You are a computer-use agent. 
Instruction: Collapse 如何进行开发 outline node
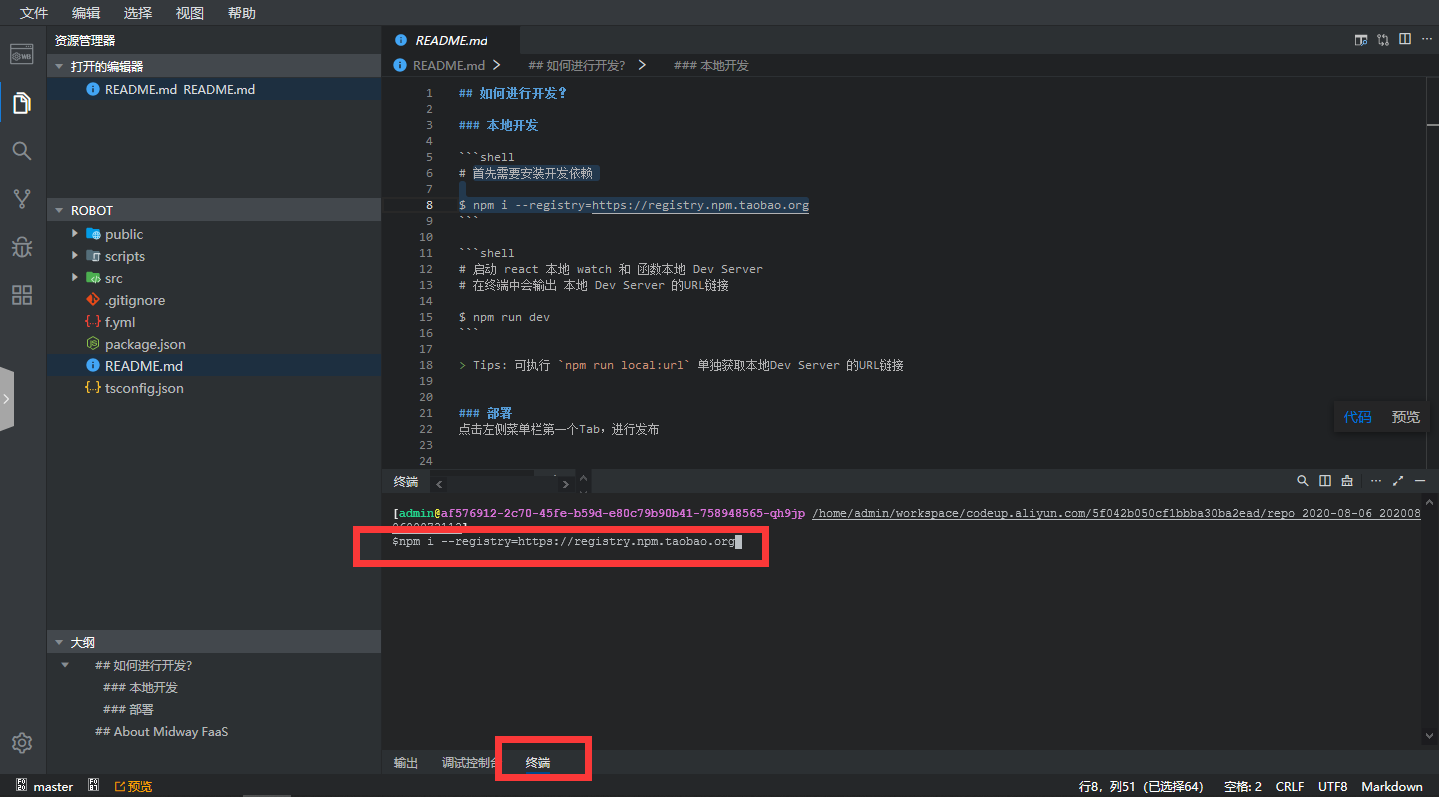(66, 666)
